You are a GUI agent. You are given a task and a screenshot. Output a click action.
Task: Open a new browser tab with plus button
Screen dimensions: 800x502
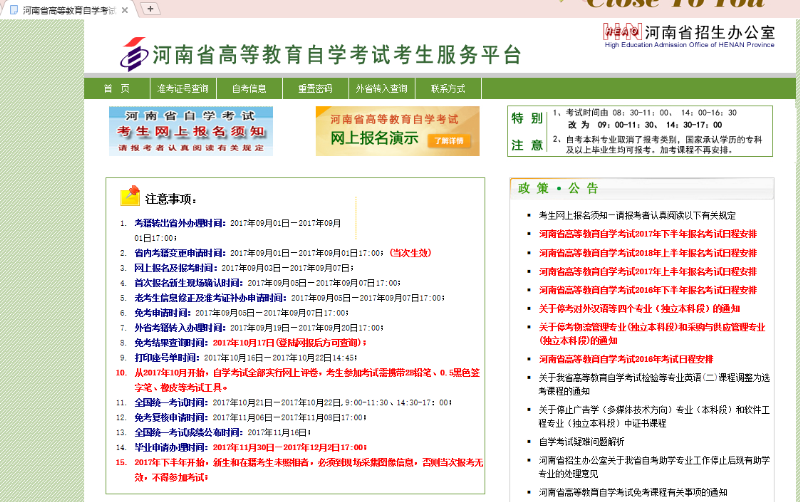[150, 9]
